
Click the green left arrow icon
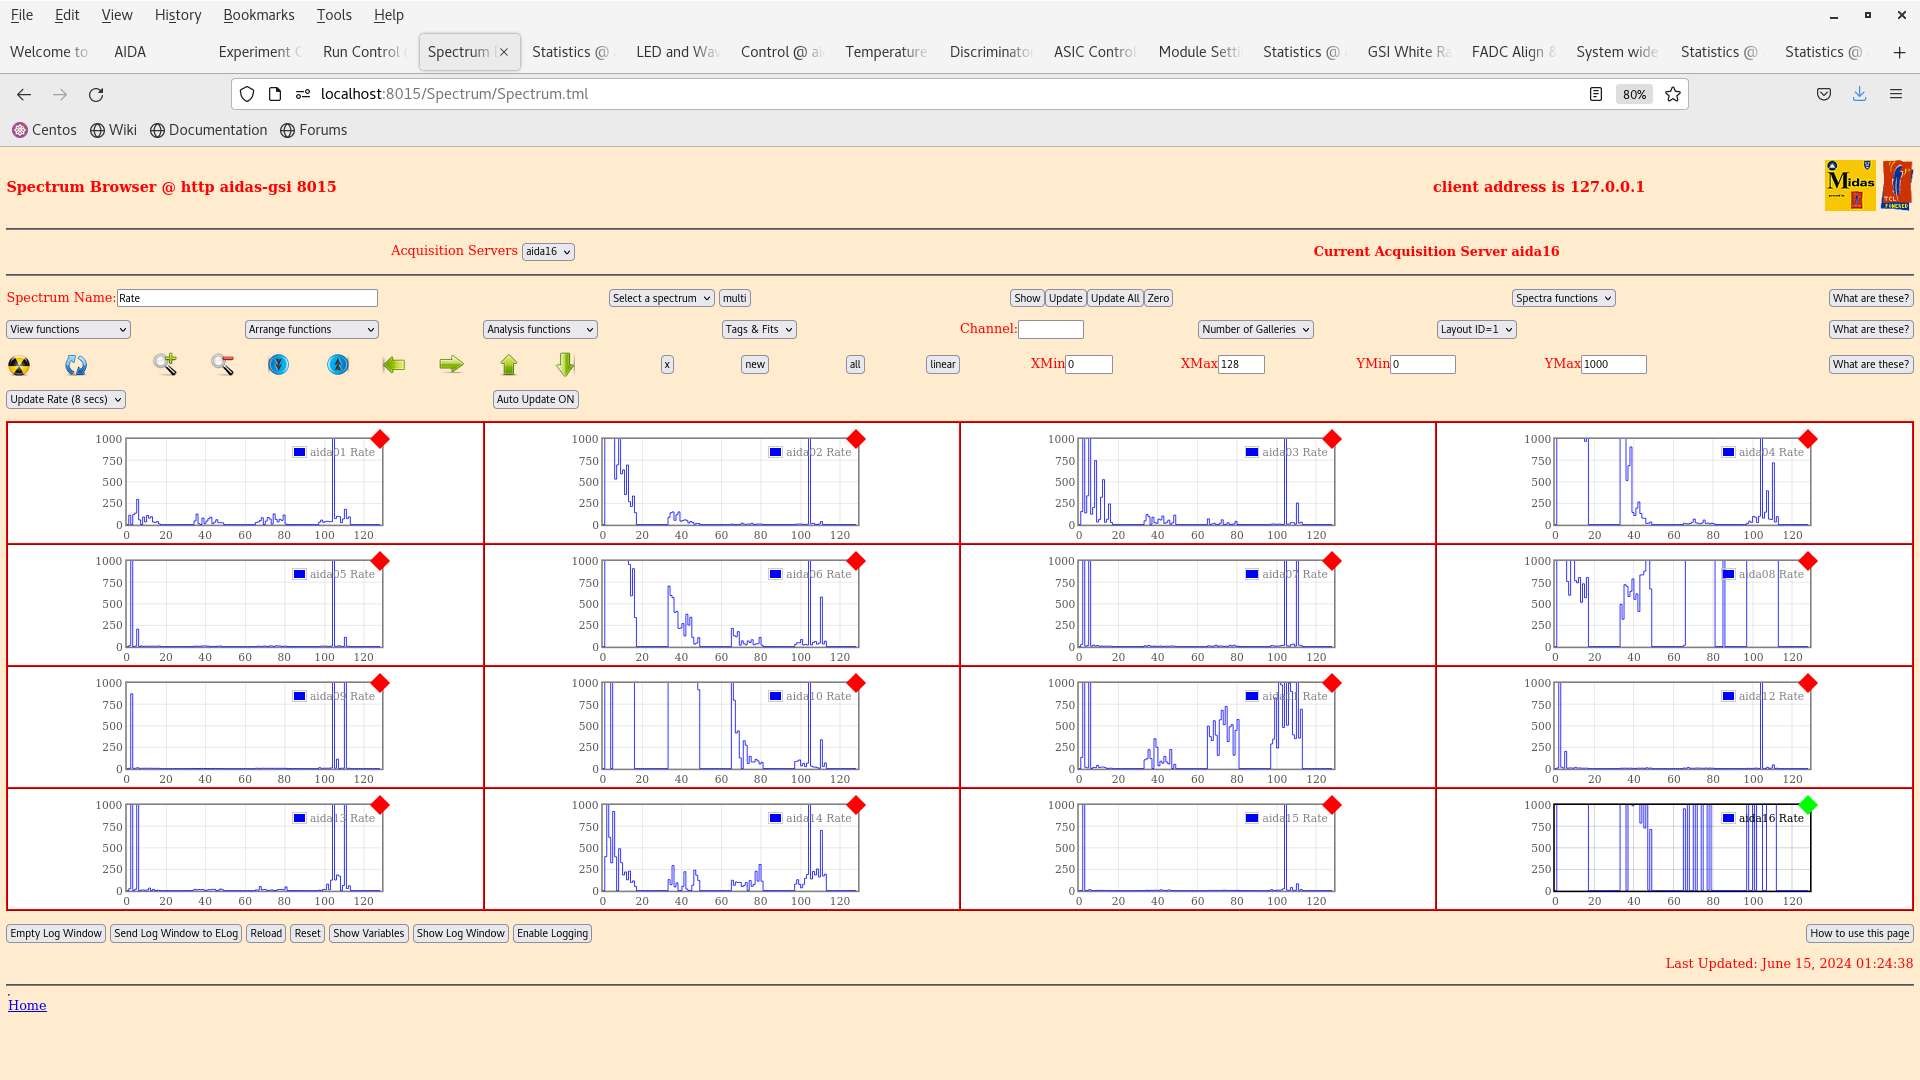pyautogui.click(x=394, y=365)
